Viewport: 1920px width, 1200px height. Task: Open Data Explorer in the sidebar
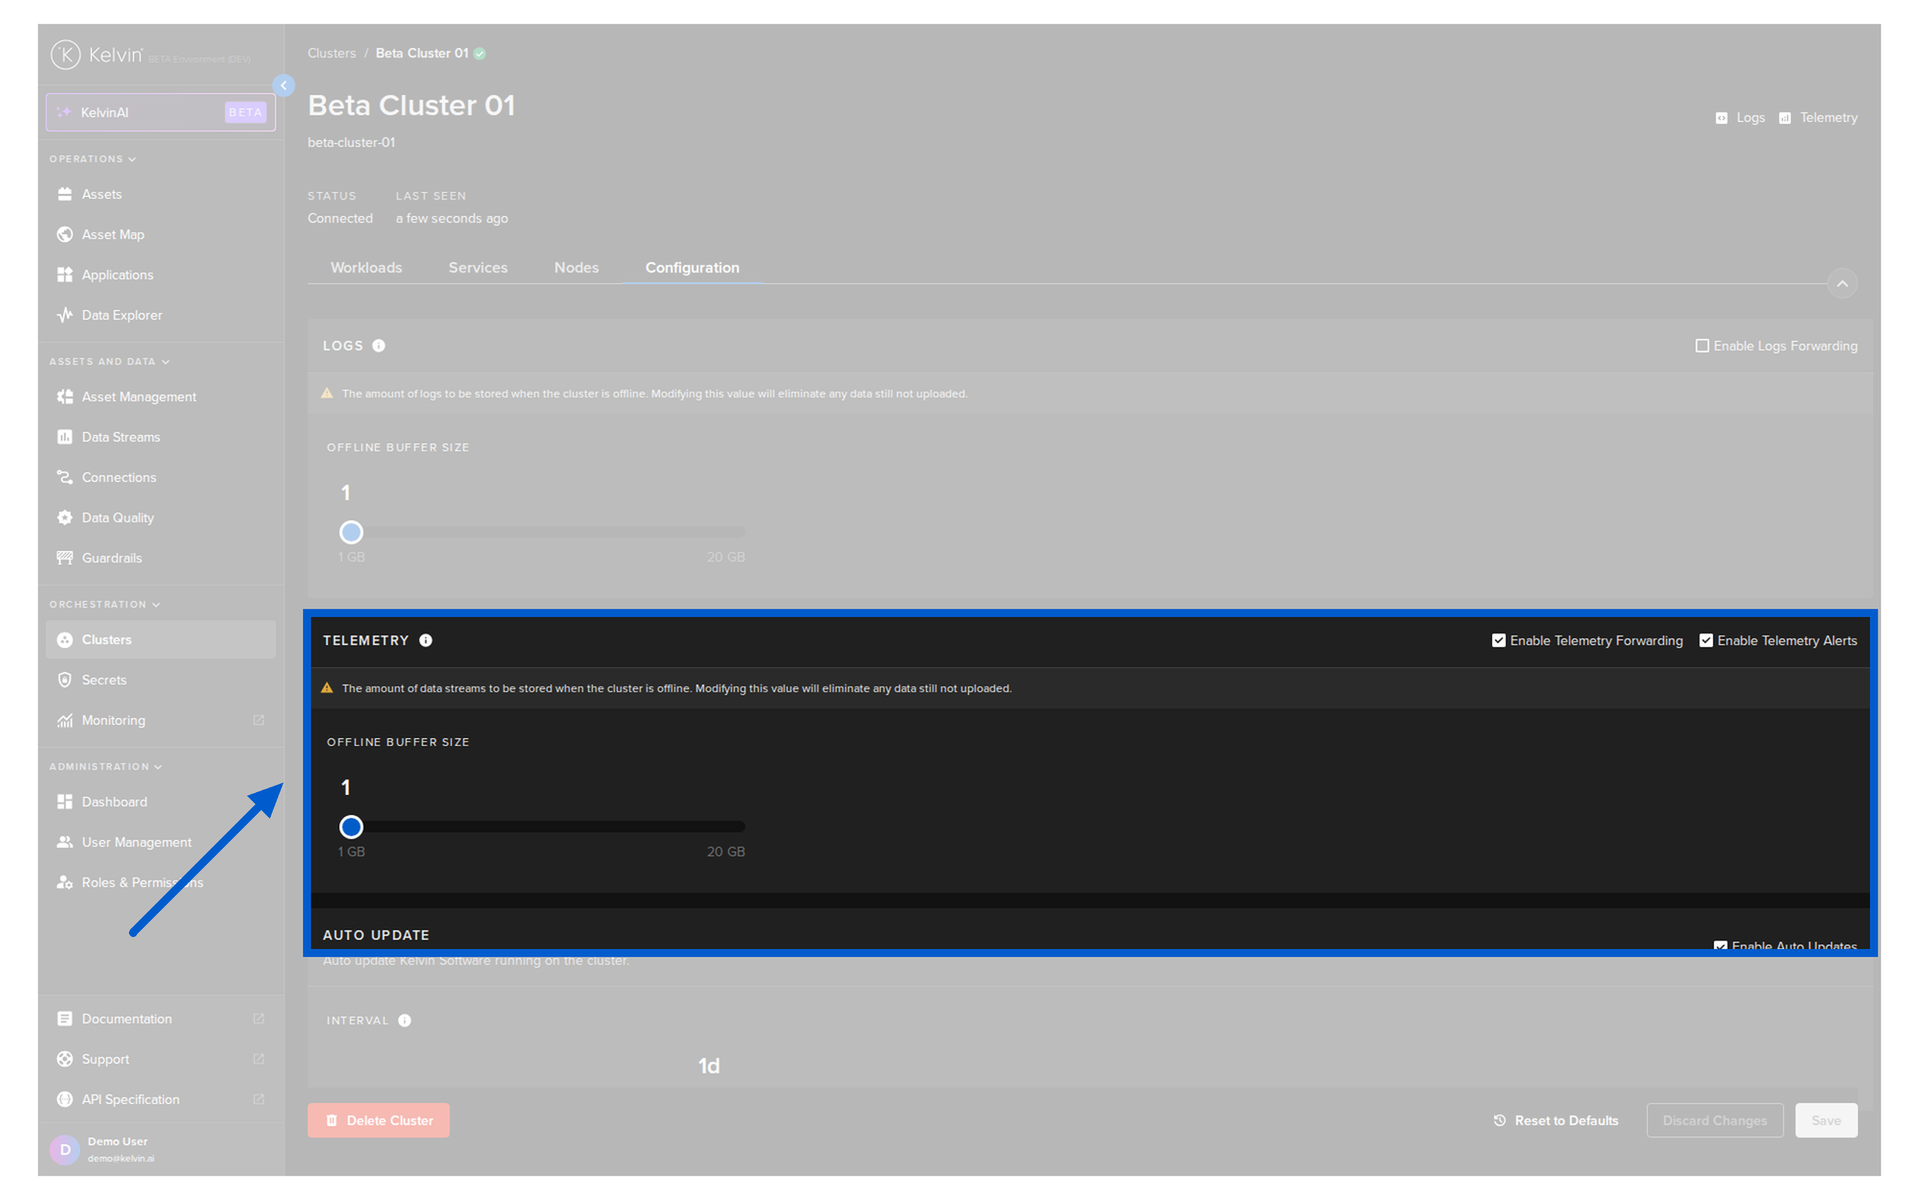click(x=121, y=315)
